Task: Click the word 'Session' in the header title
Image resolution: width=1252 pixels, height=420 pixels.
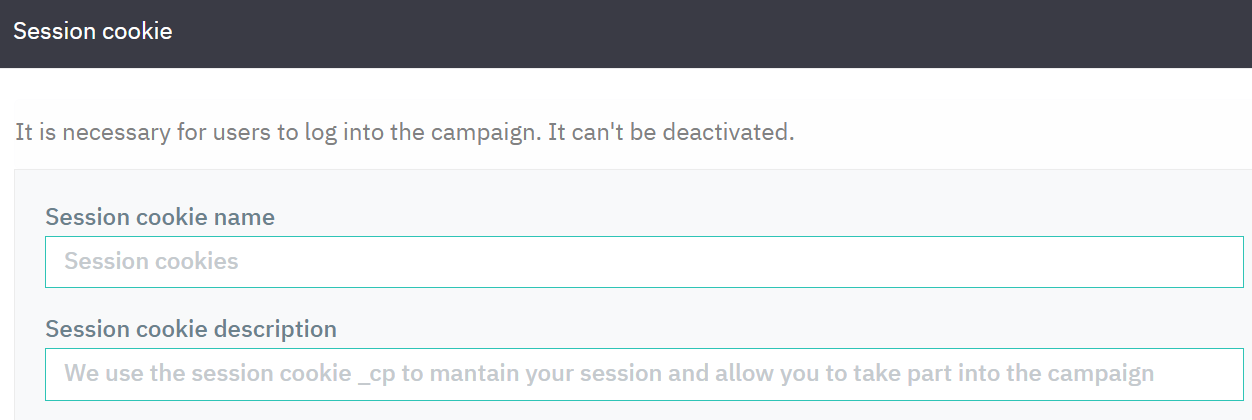Action: [x=51, y=31]
